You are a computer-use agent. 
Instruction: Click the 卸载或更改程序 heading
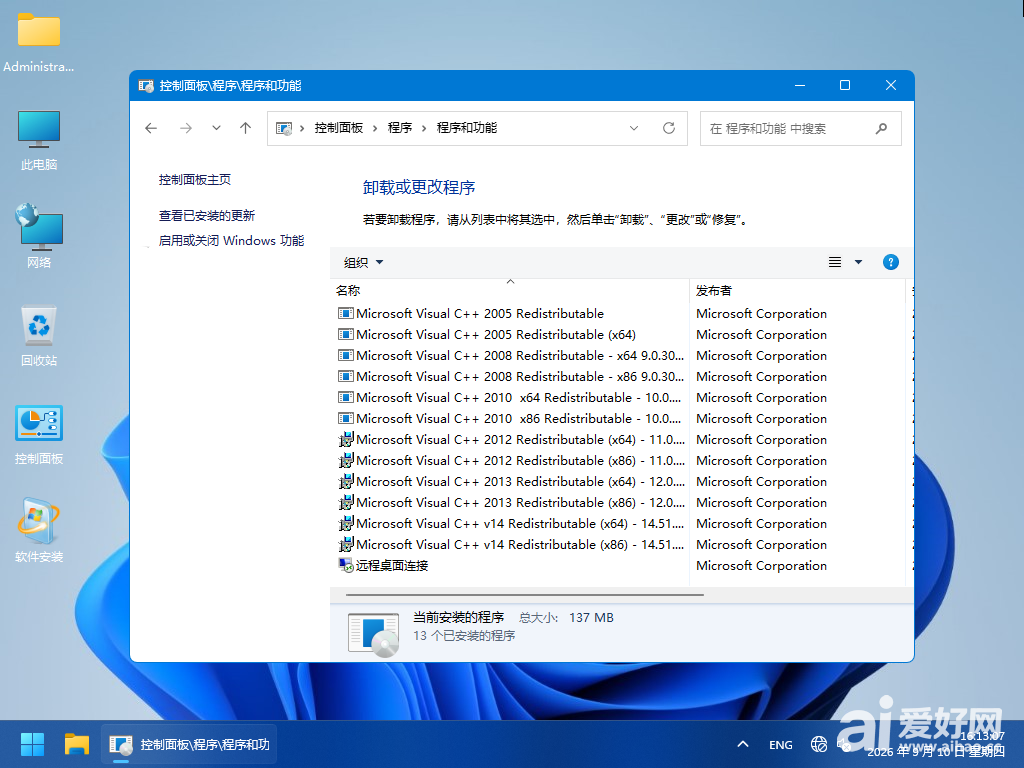[x=419, y=187]
